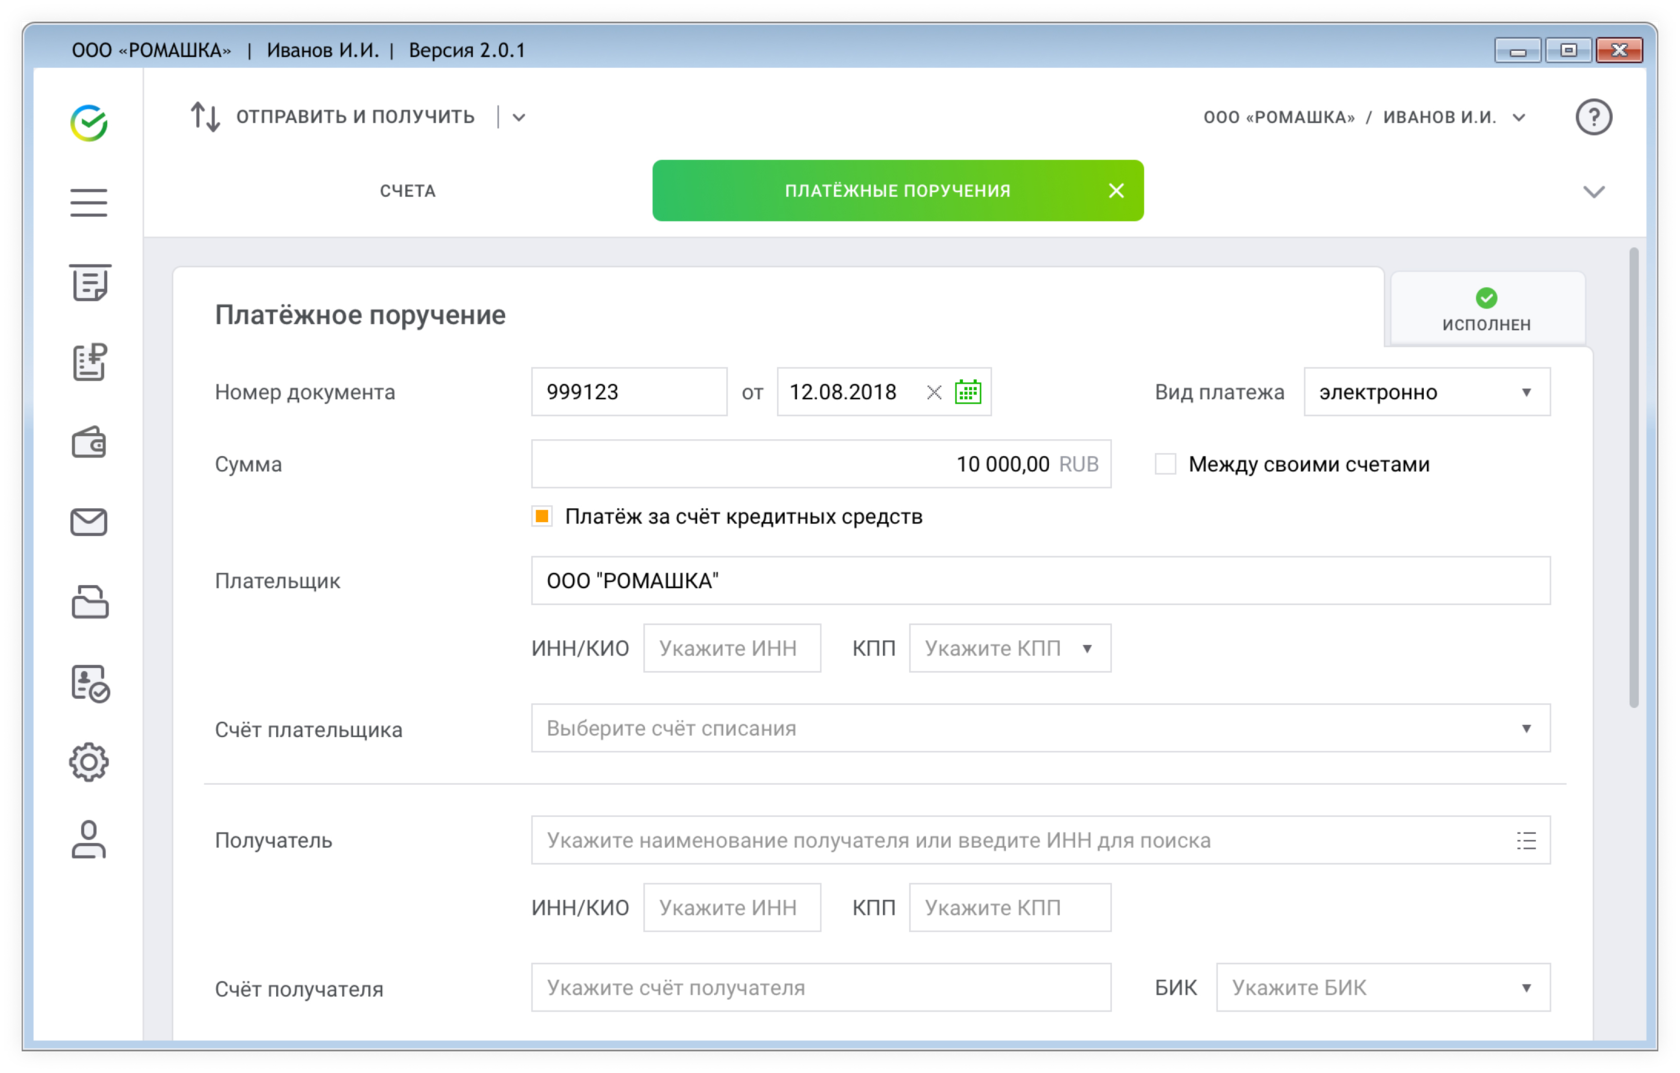This screenshot has width=1680, height=1073.
Task: Check the 'Между своими счетами' checkbox
Action: click(x=1165, y=464)
